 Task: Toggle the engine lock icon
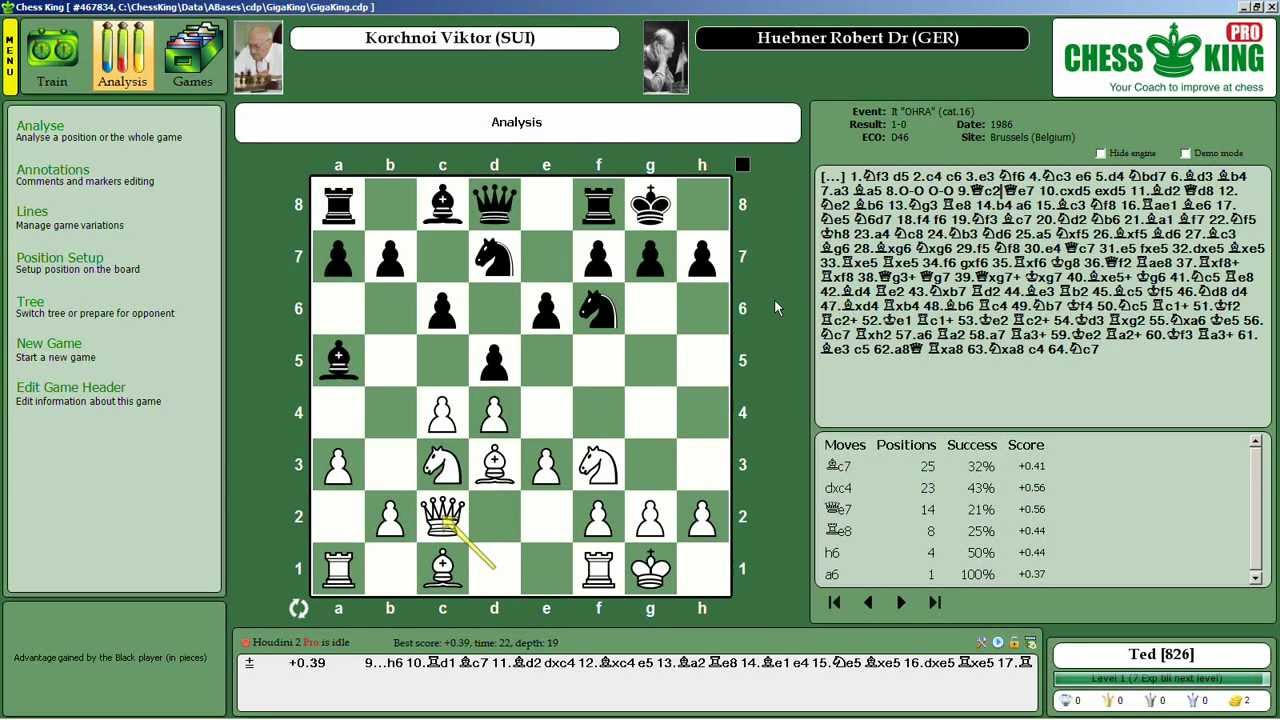[x=1014, y=642]
